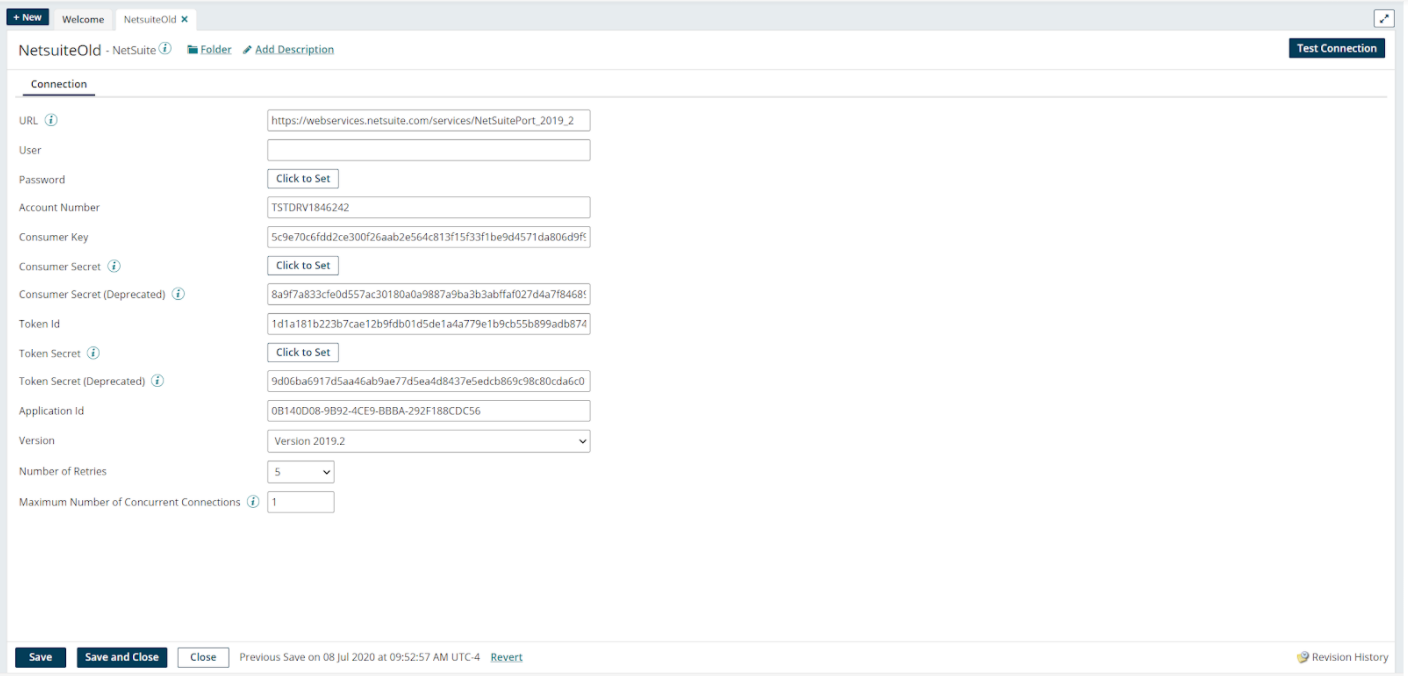Open the URL field info tooltip
Viewport: 1408px width, 676px height.
pyautogui.click(x=51, y=120)
